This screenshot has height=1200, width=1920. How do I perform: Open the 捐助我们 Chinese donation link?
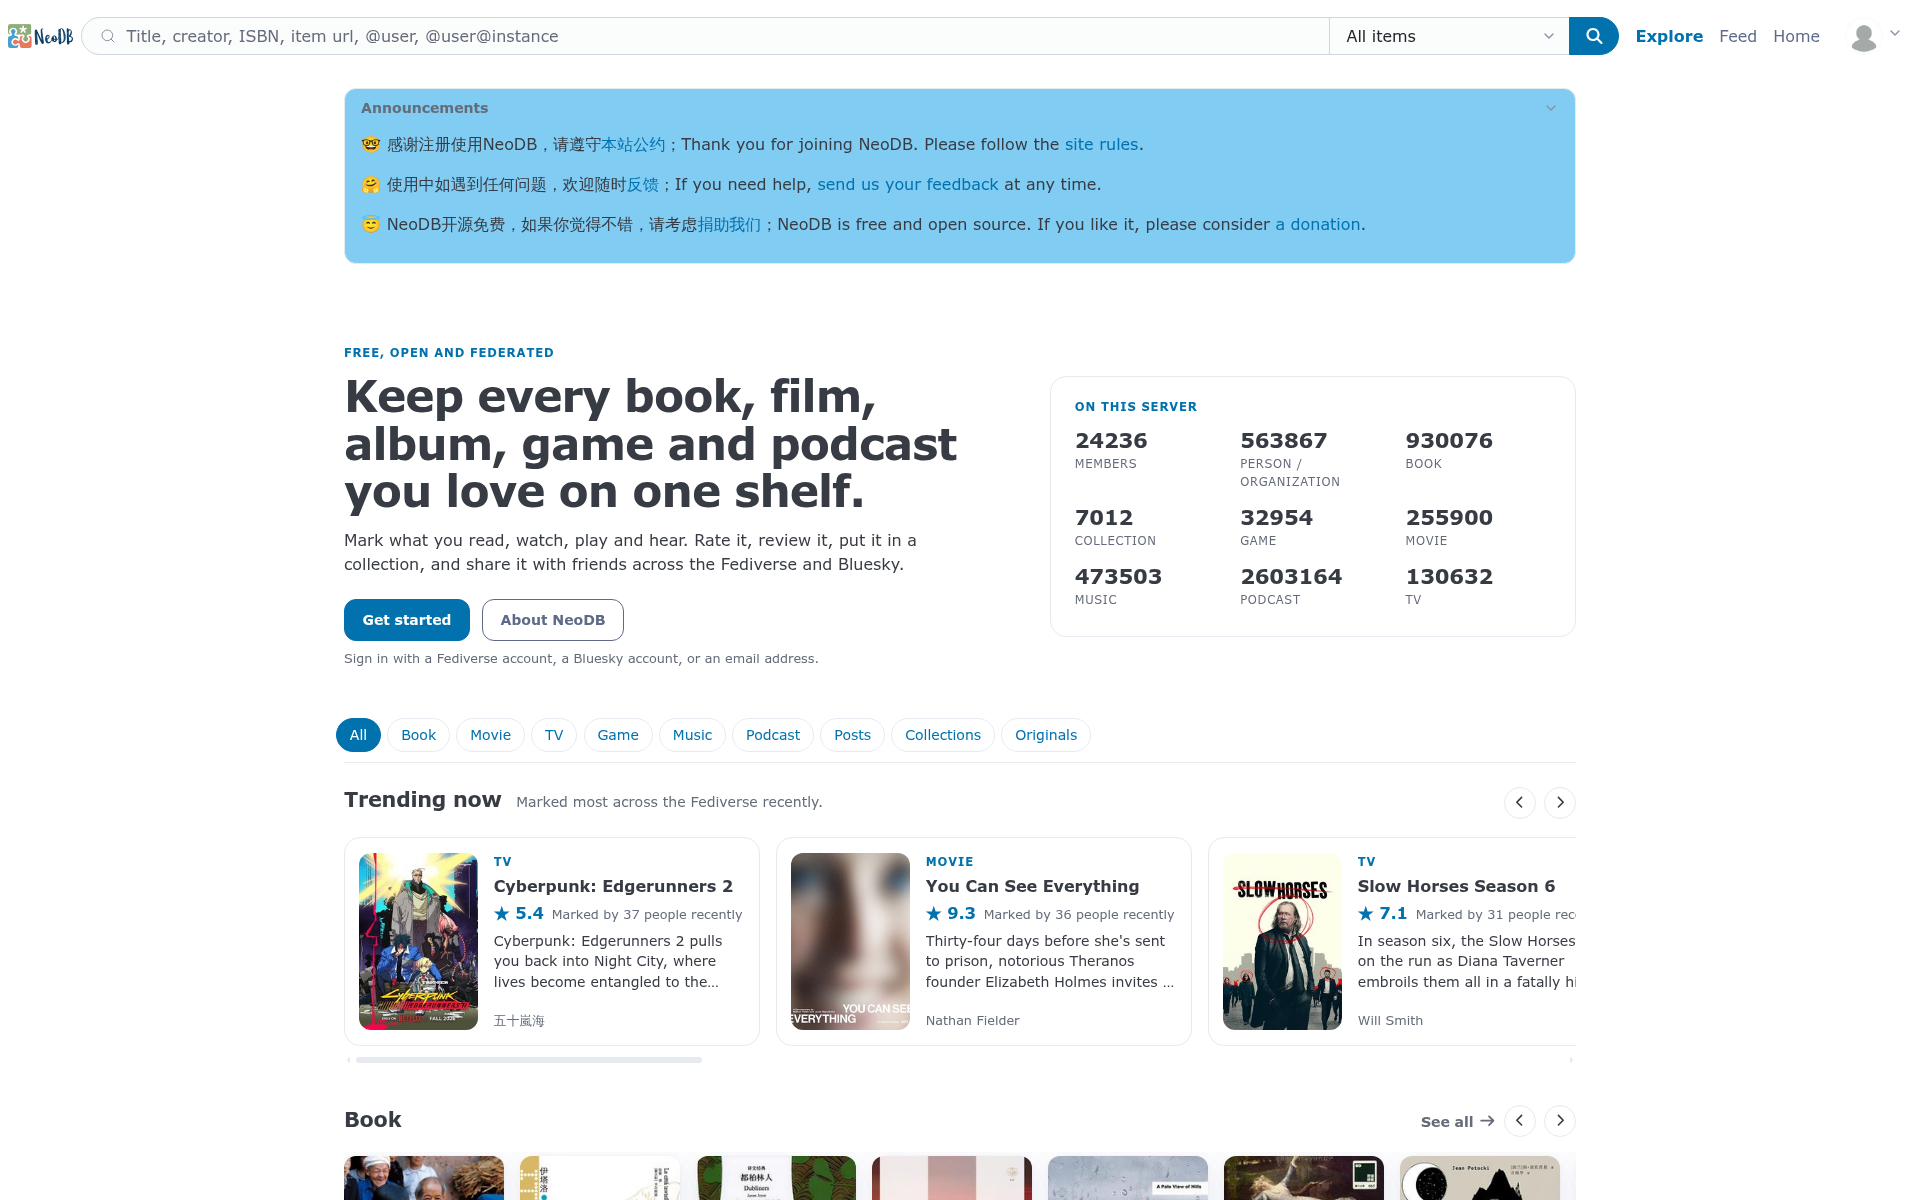tap(729, 224)
